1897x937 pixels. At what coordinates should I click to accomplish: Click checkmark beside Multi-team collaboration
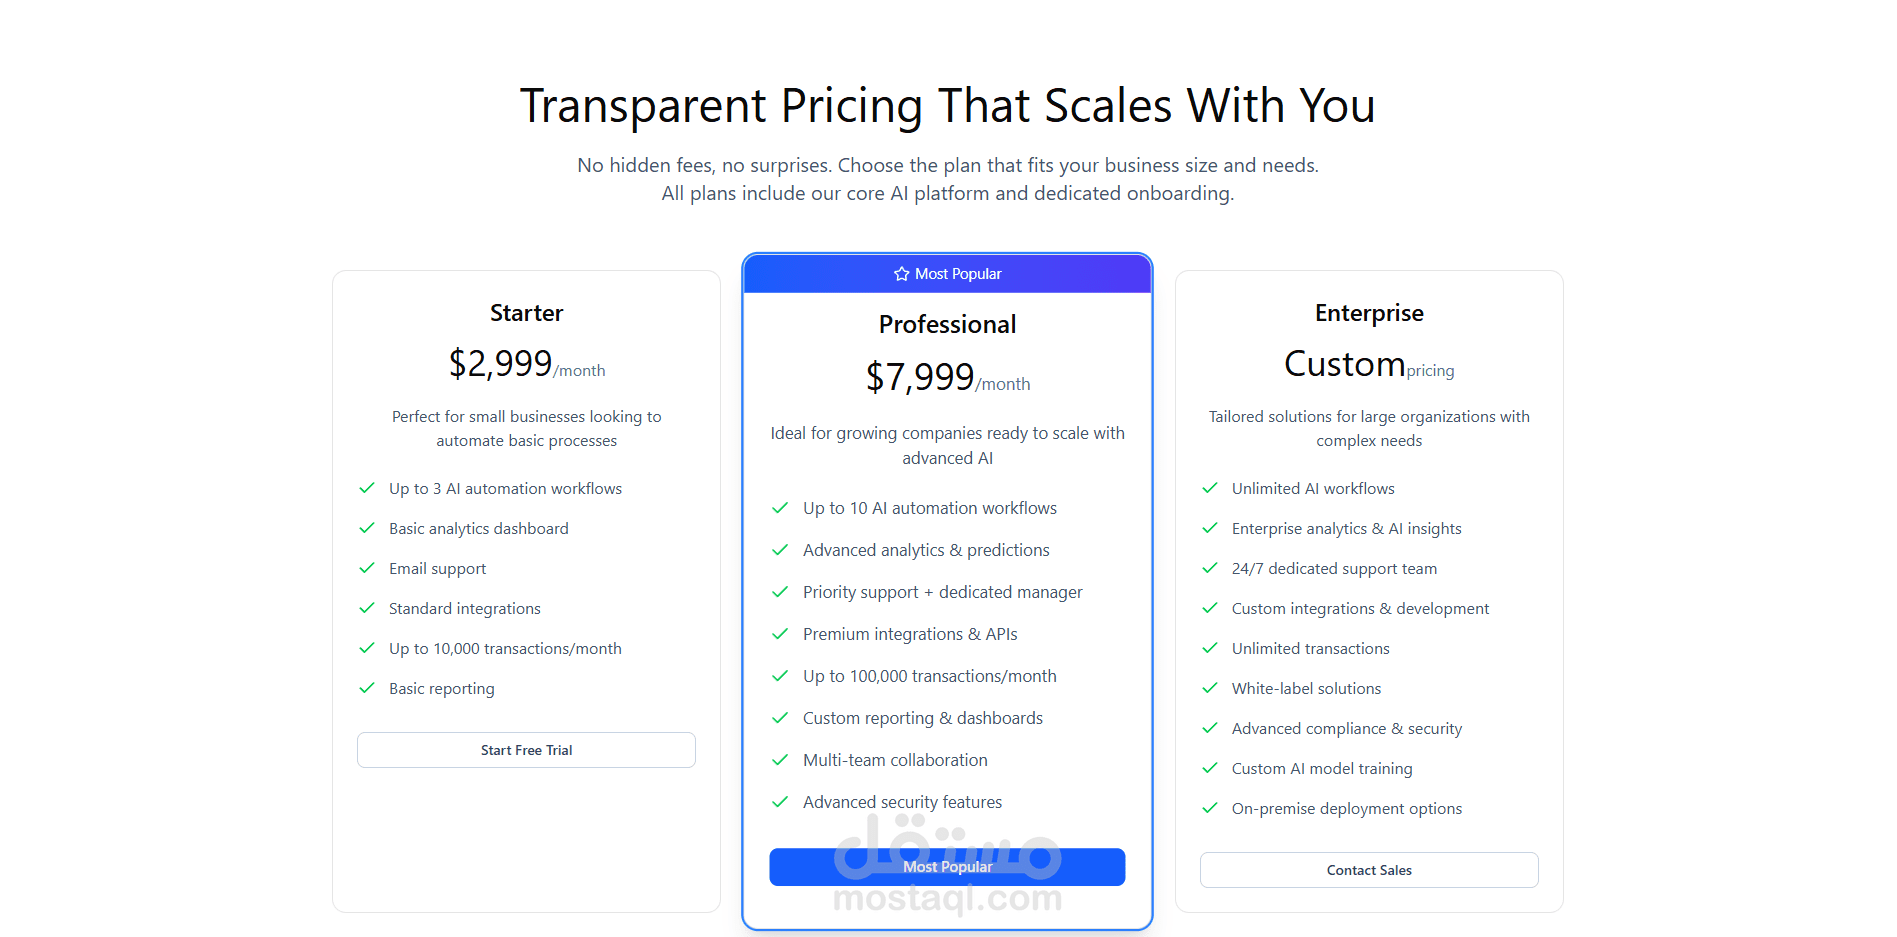[780, 760]
